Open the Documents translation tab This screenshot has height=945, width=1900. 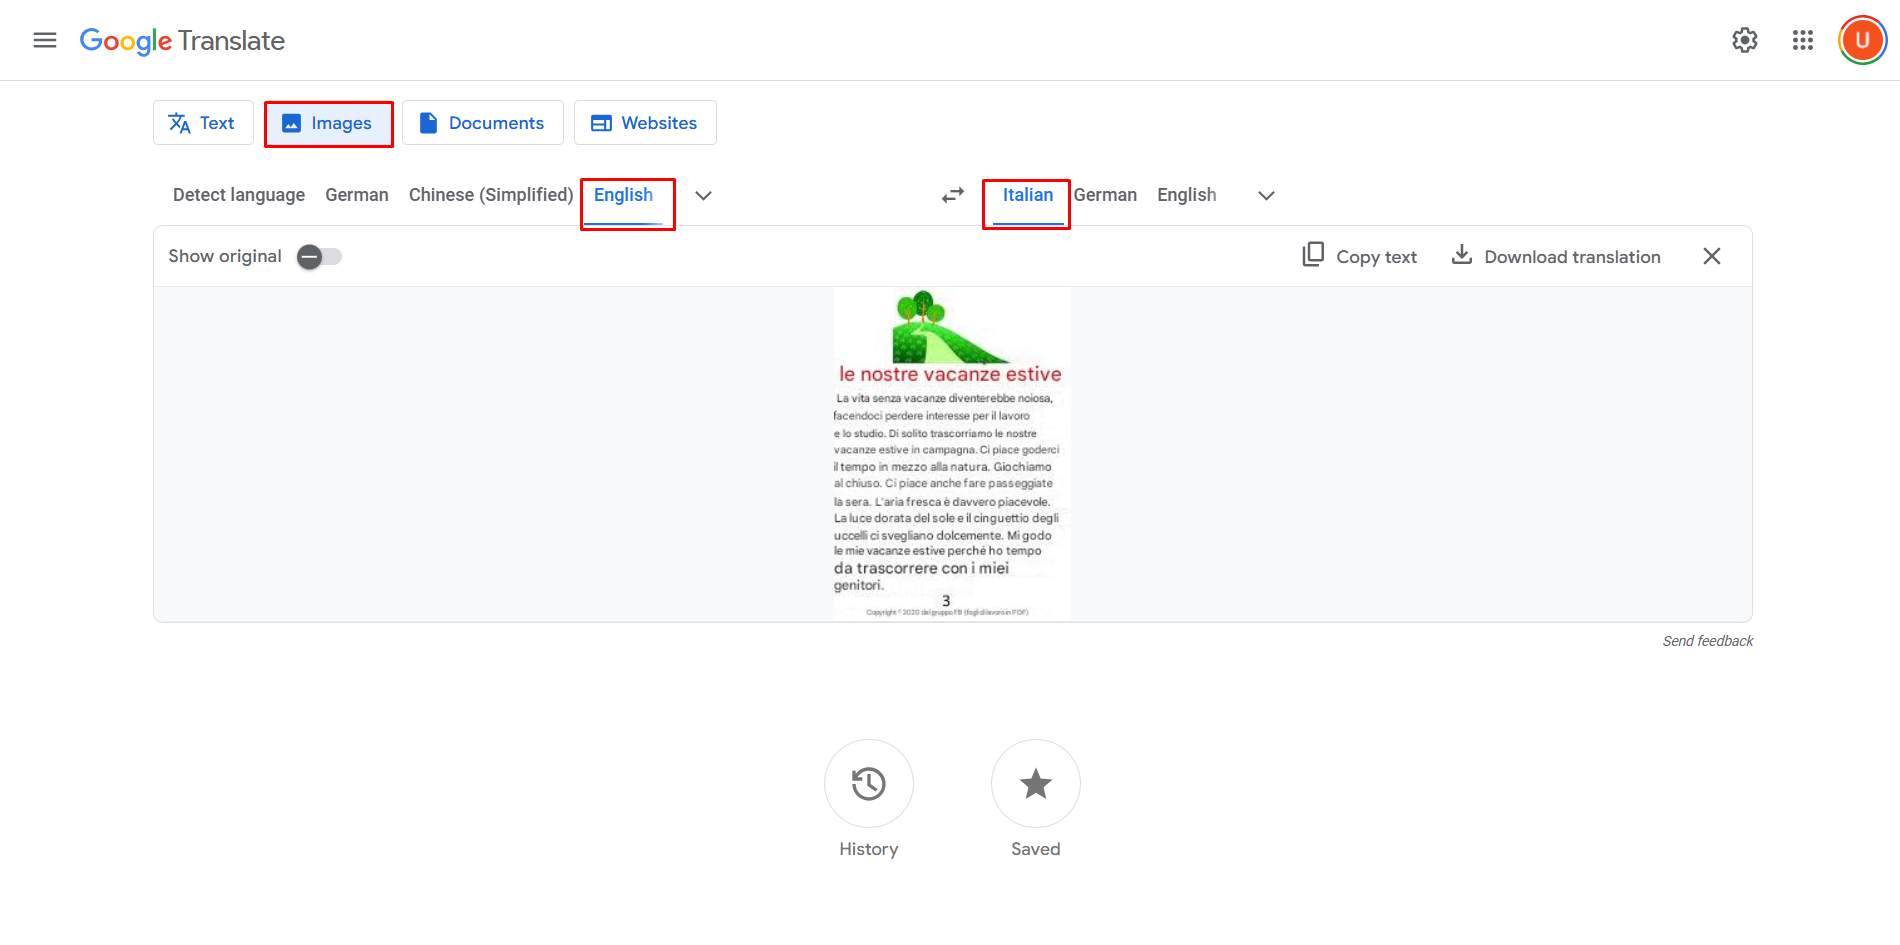click(483, 122)
